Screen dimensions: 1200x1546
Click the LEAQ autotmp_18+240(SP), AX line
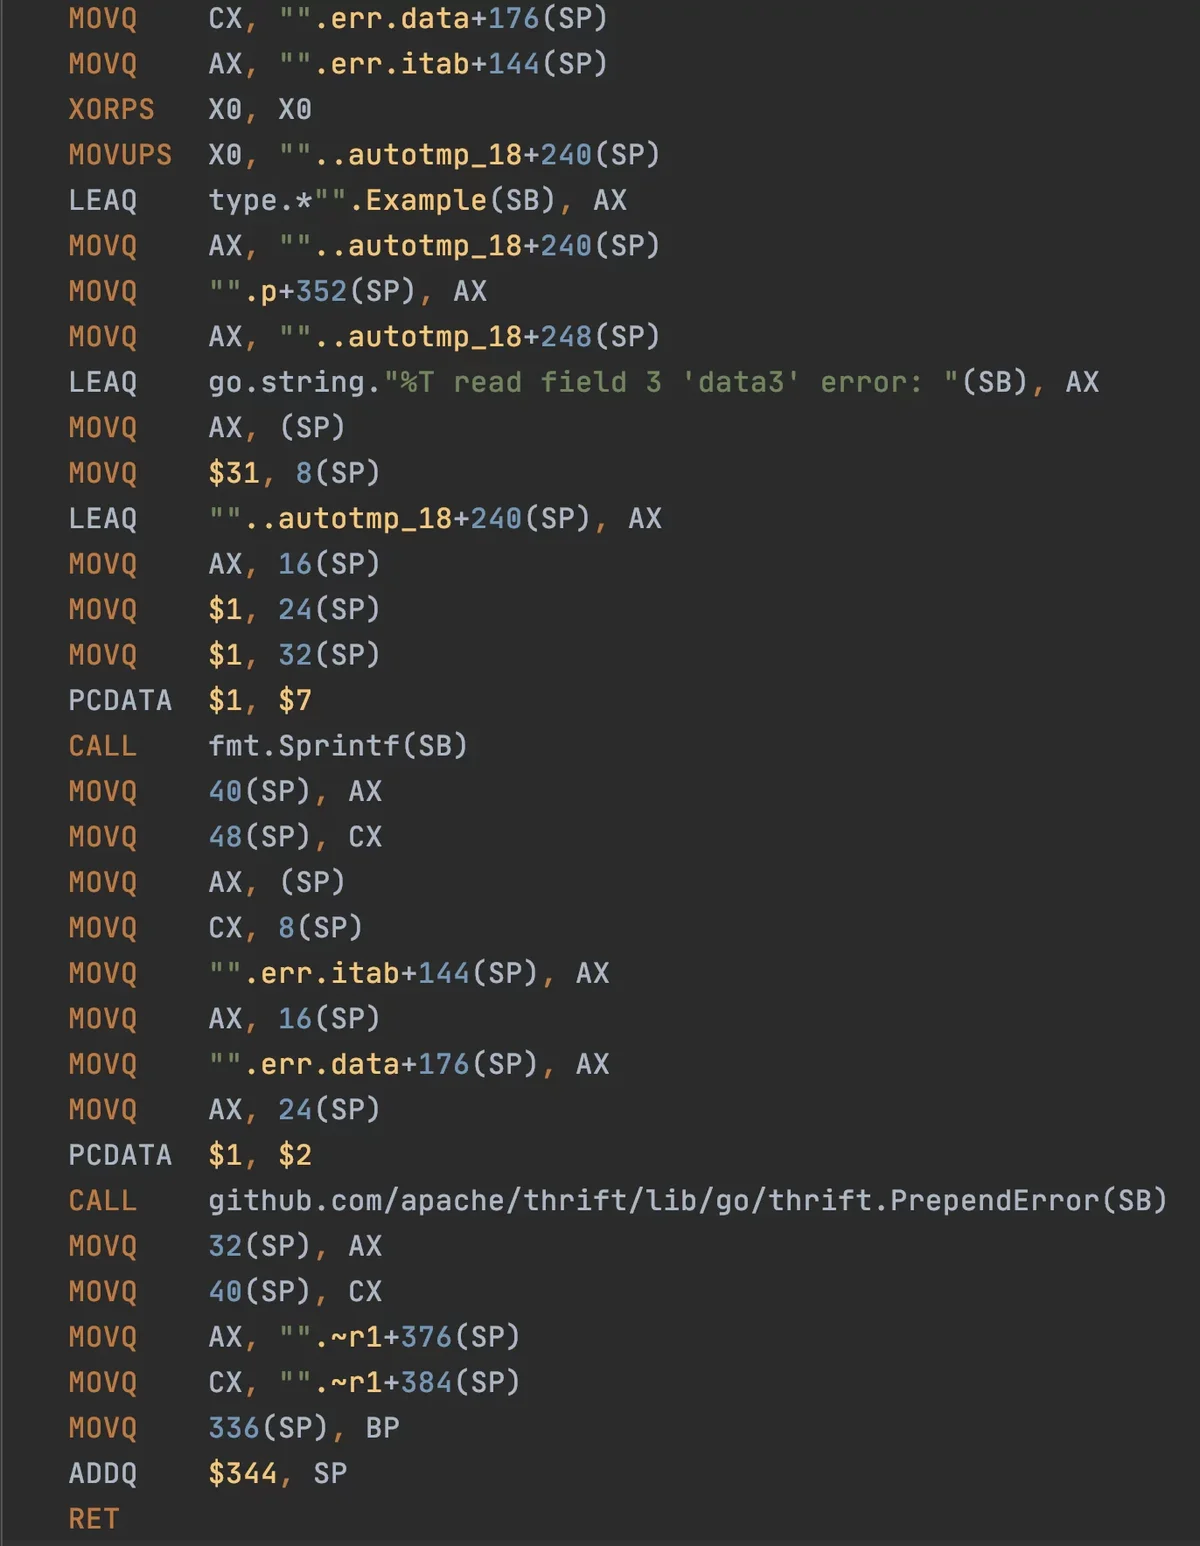(365, 519)
